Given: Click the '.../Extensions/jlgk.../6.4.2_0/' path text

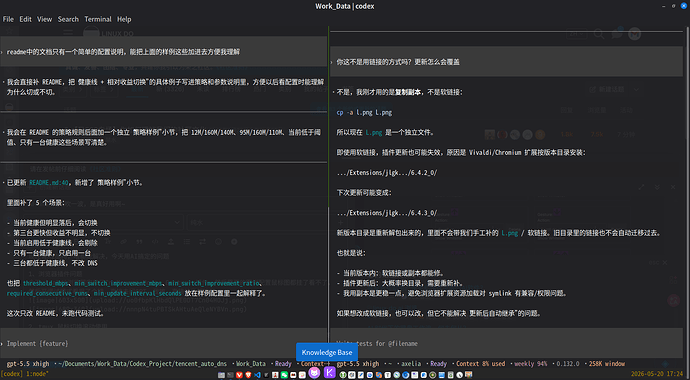Looking at the screenshot, I should pyautogui.click(x=387, y=173).
